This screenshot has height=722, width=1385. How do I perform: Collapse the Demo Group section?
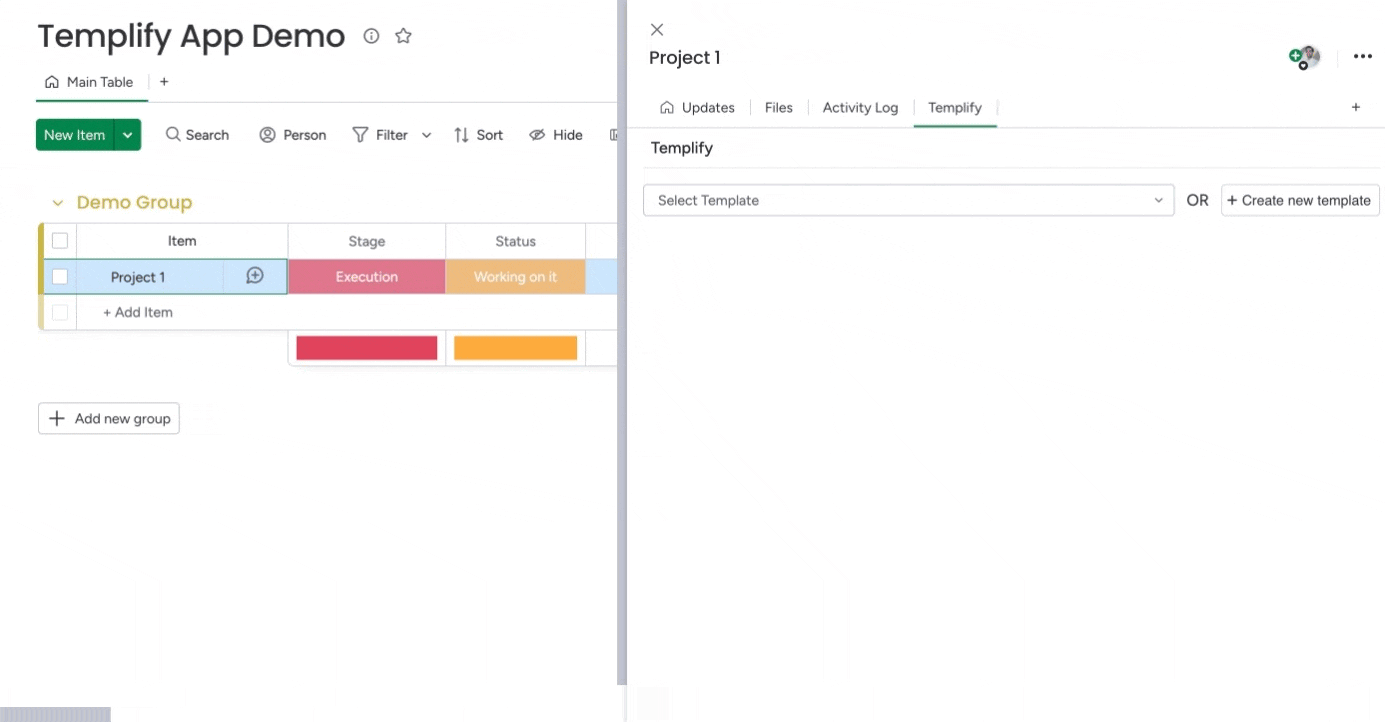[x=57, y=202]
